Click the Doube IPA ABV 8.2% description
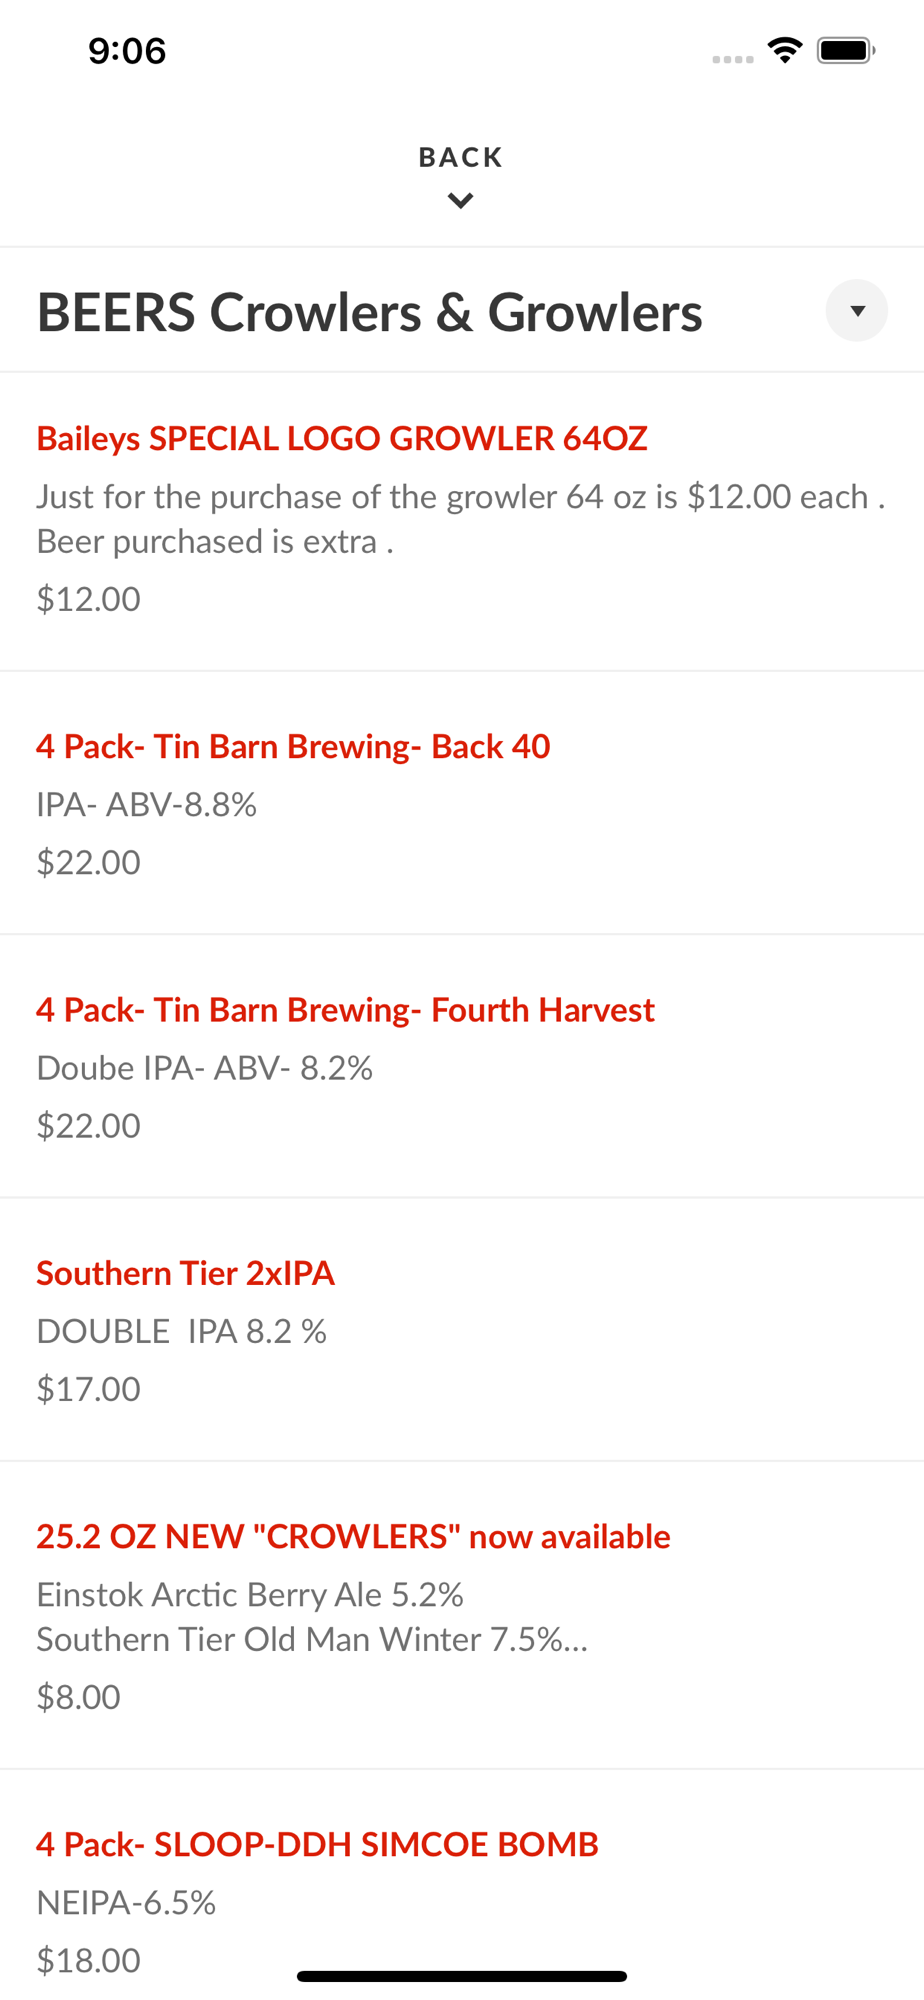This screenshot has width=924, height=2000. 205,1068
